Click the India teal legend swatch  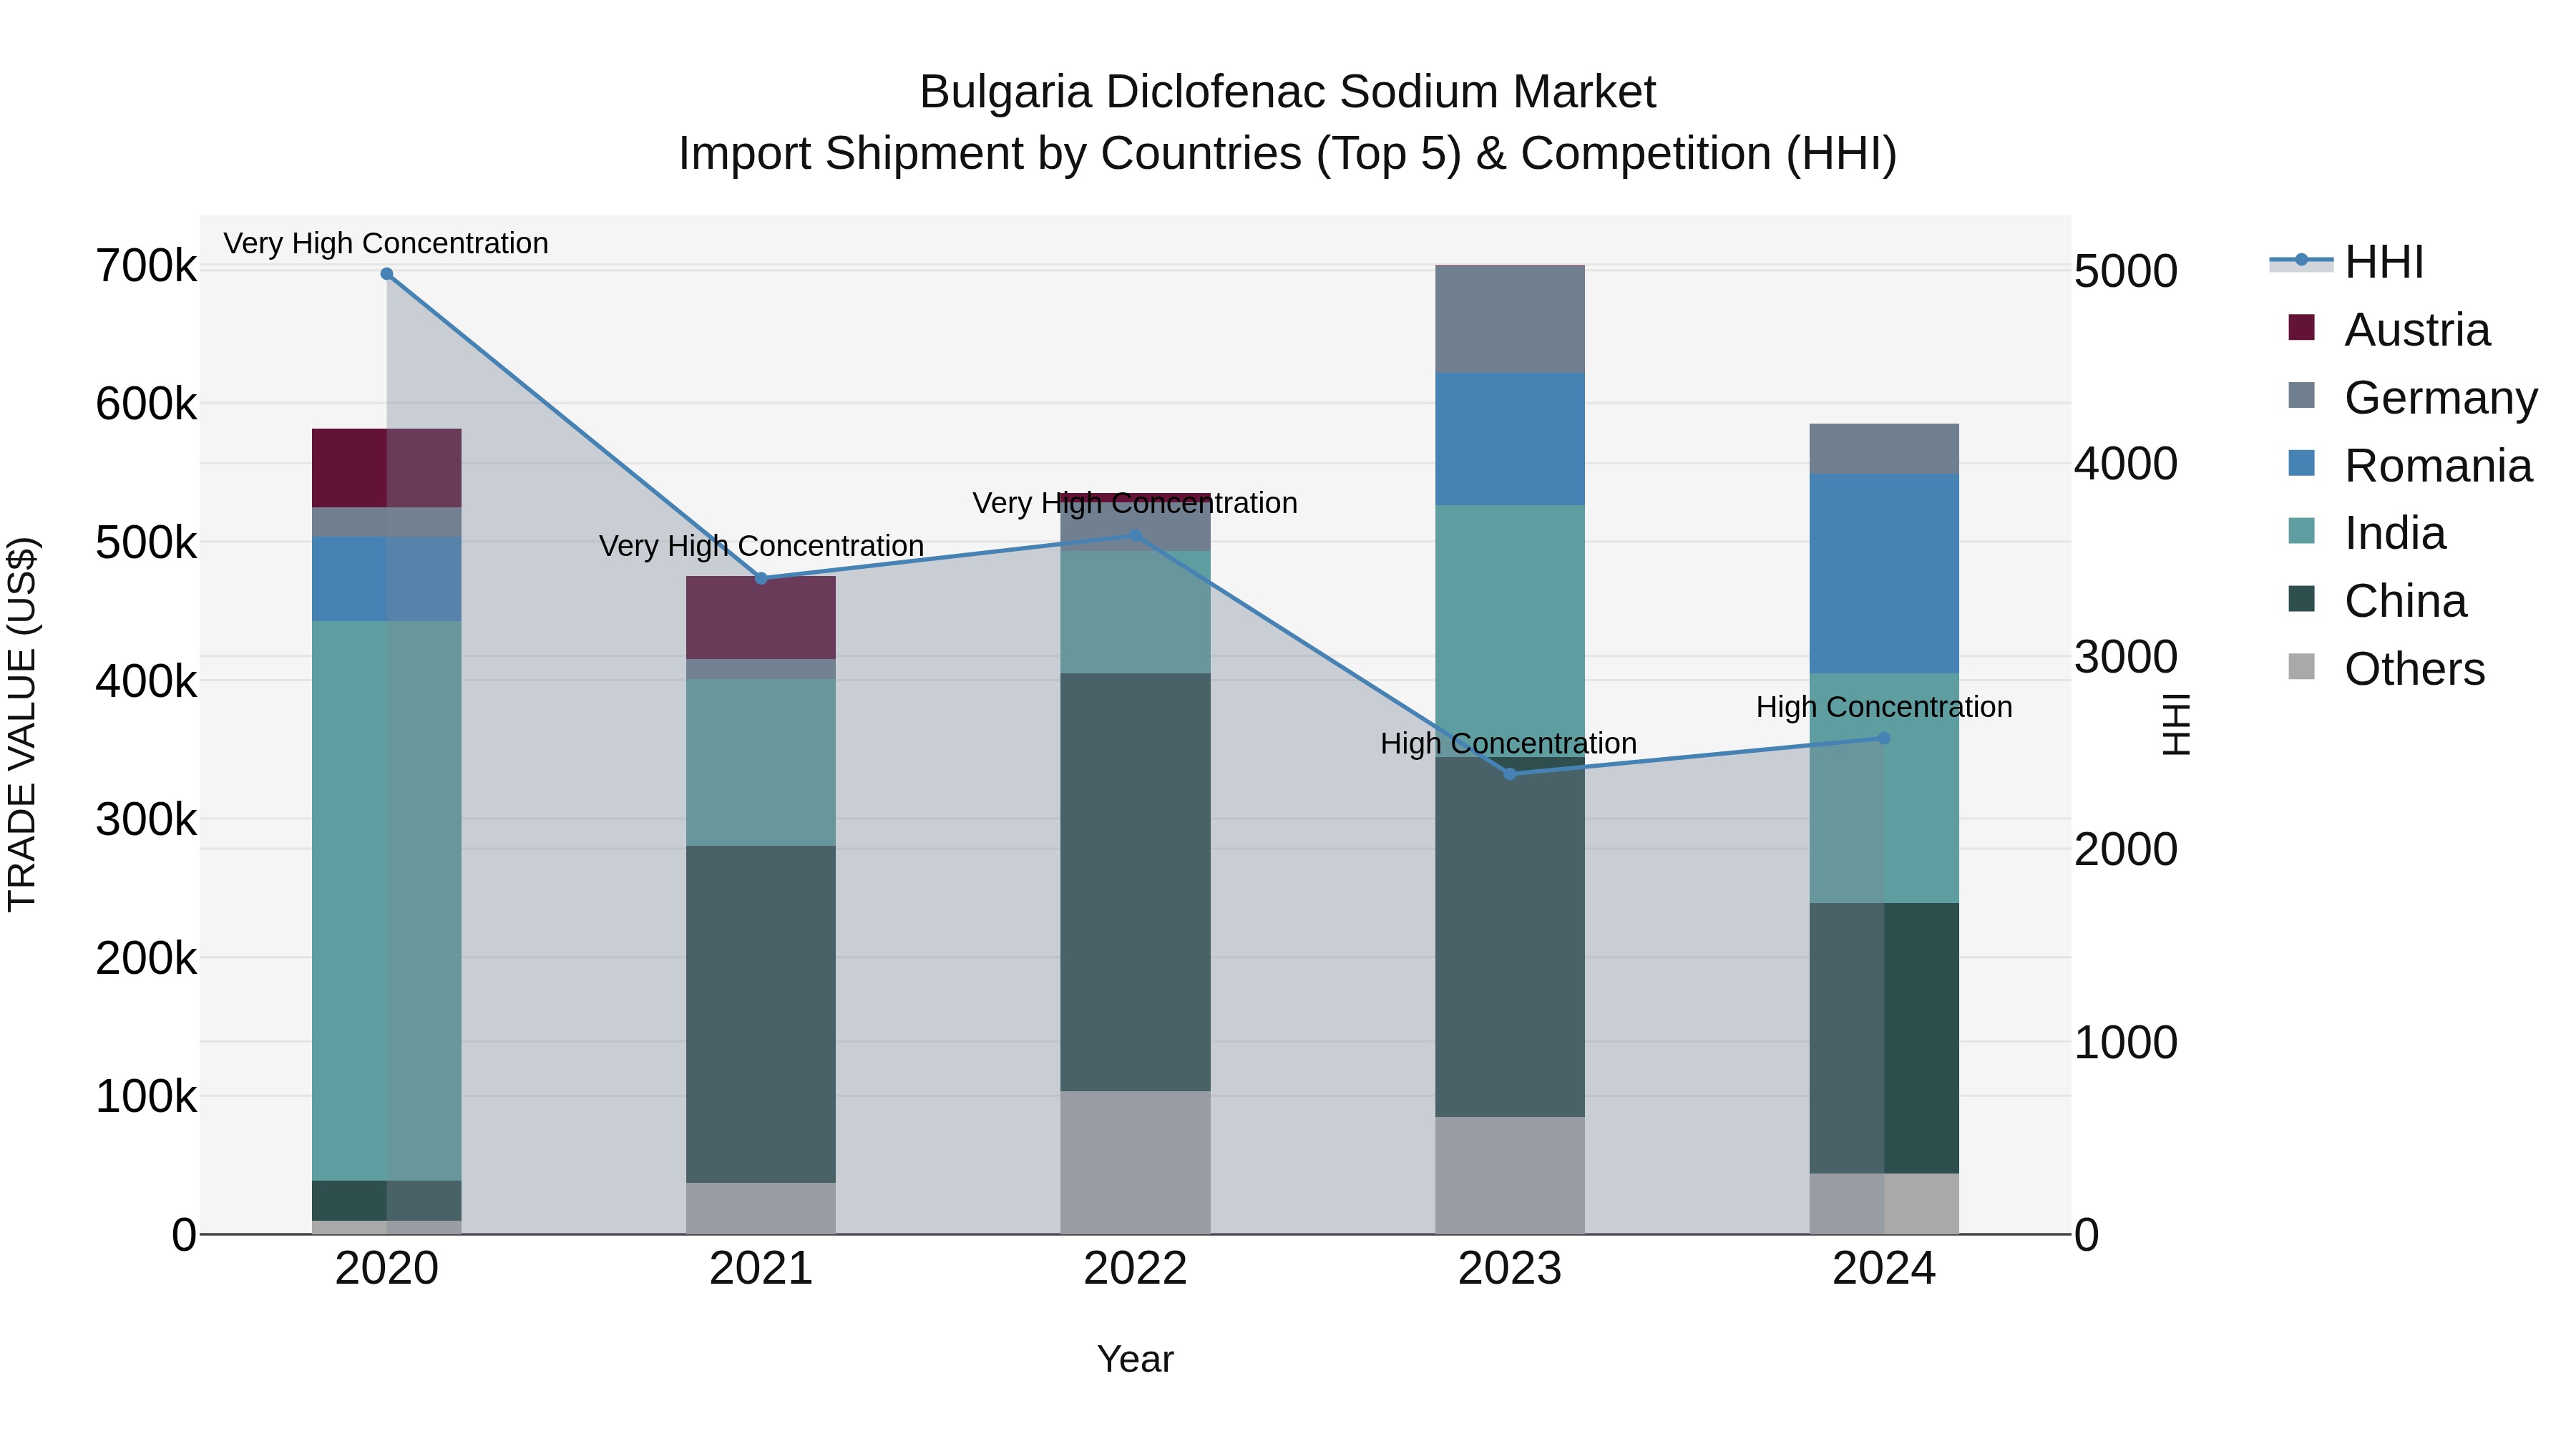(x=2301, y=531)
